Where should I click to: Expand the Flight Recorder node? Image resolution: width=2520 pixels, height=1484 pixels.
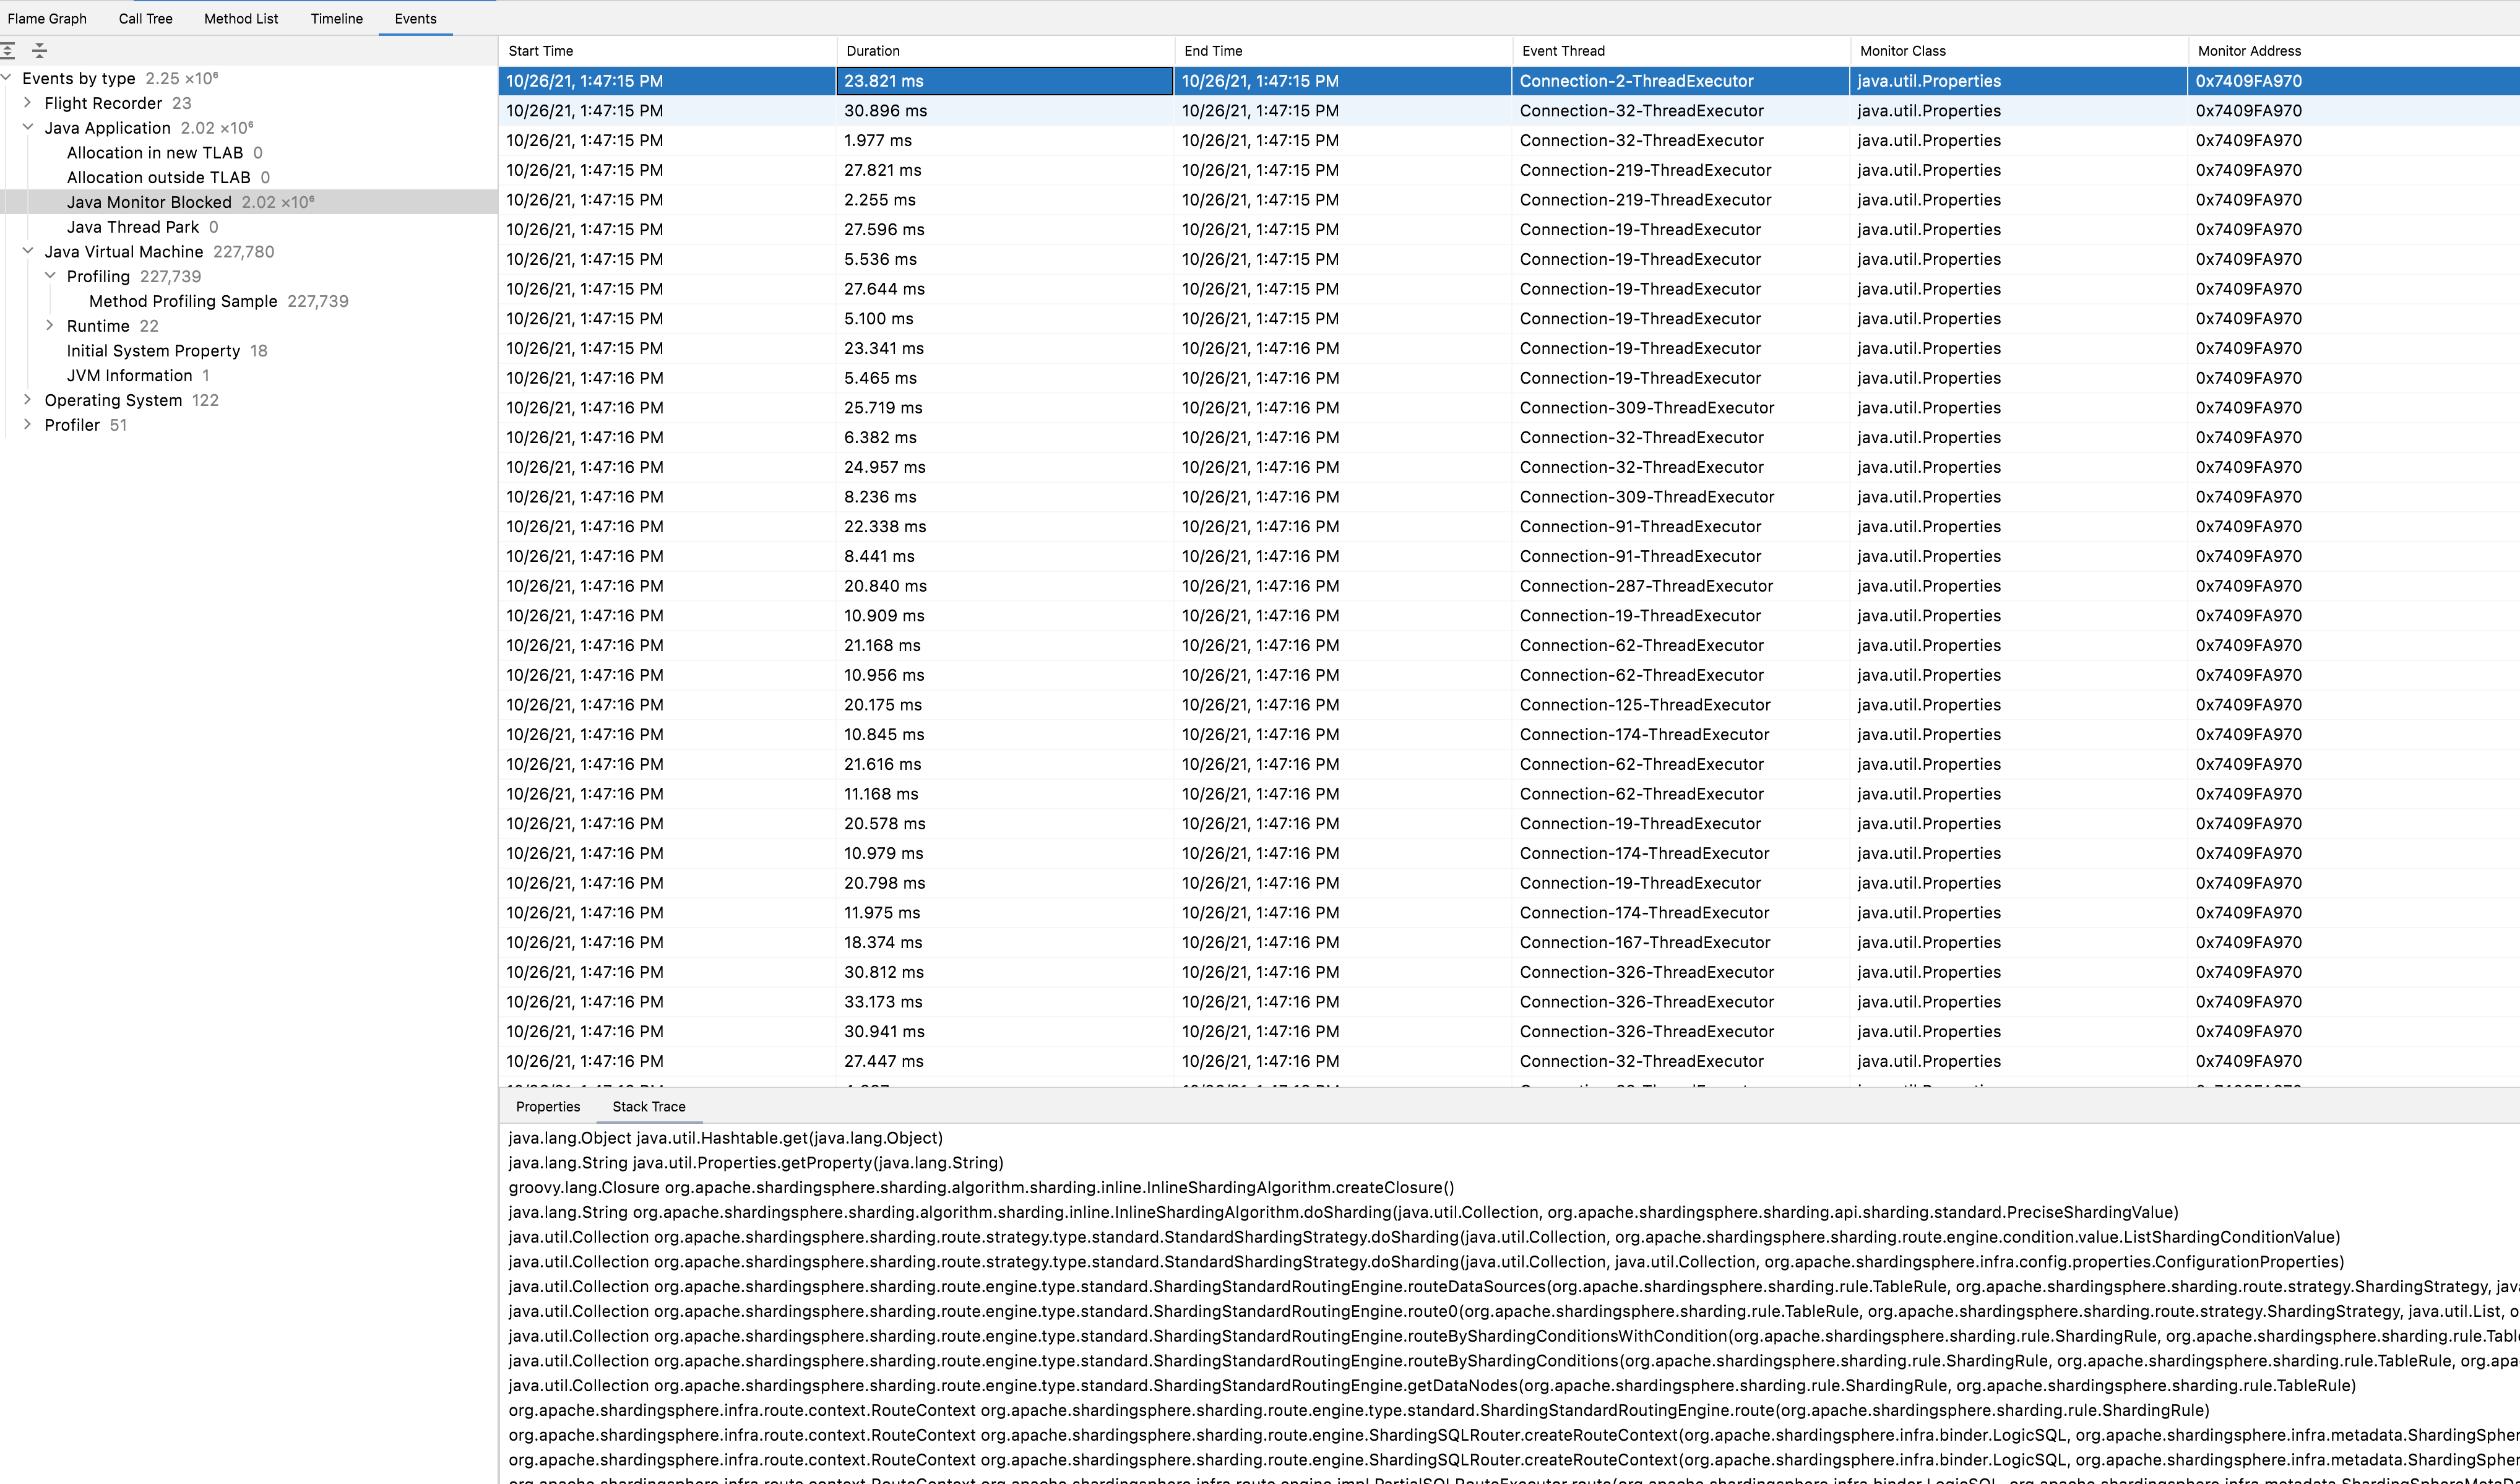click(x=27, y=103)
